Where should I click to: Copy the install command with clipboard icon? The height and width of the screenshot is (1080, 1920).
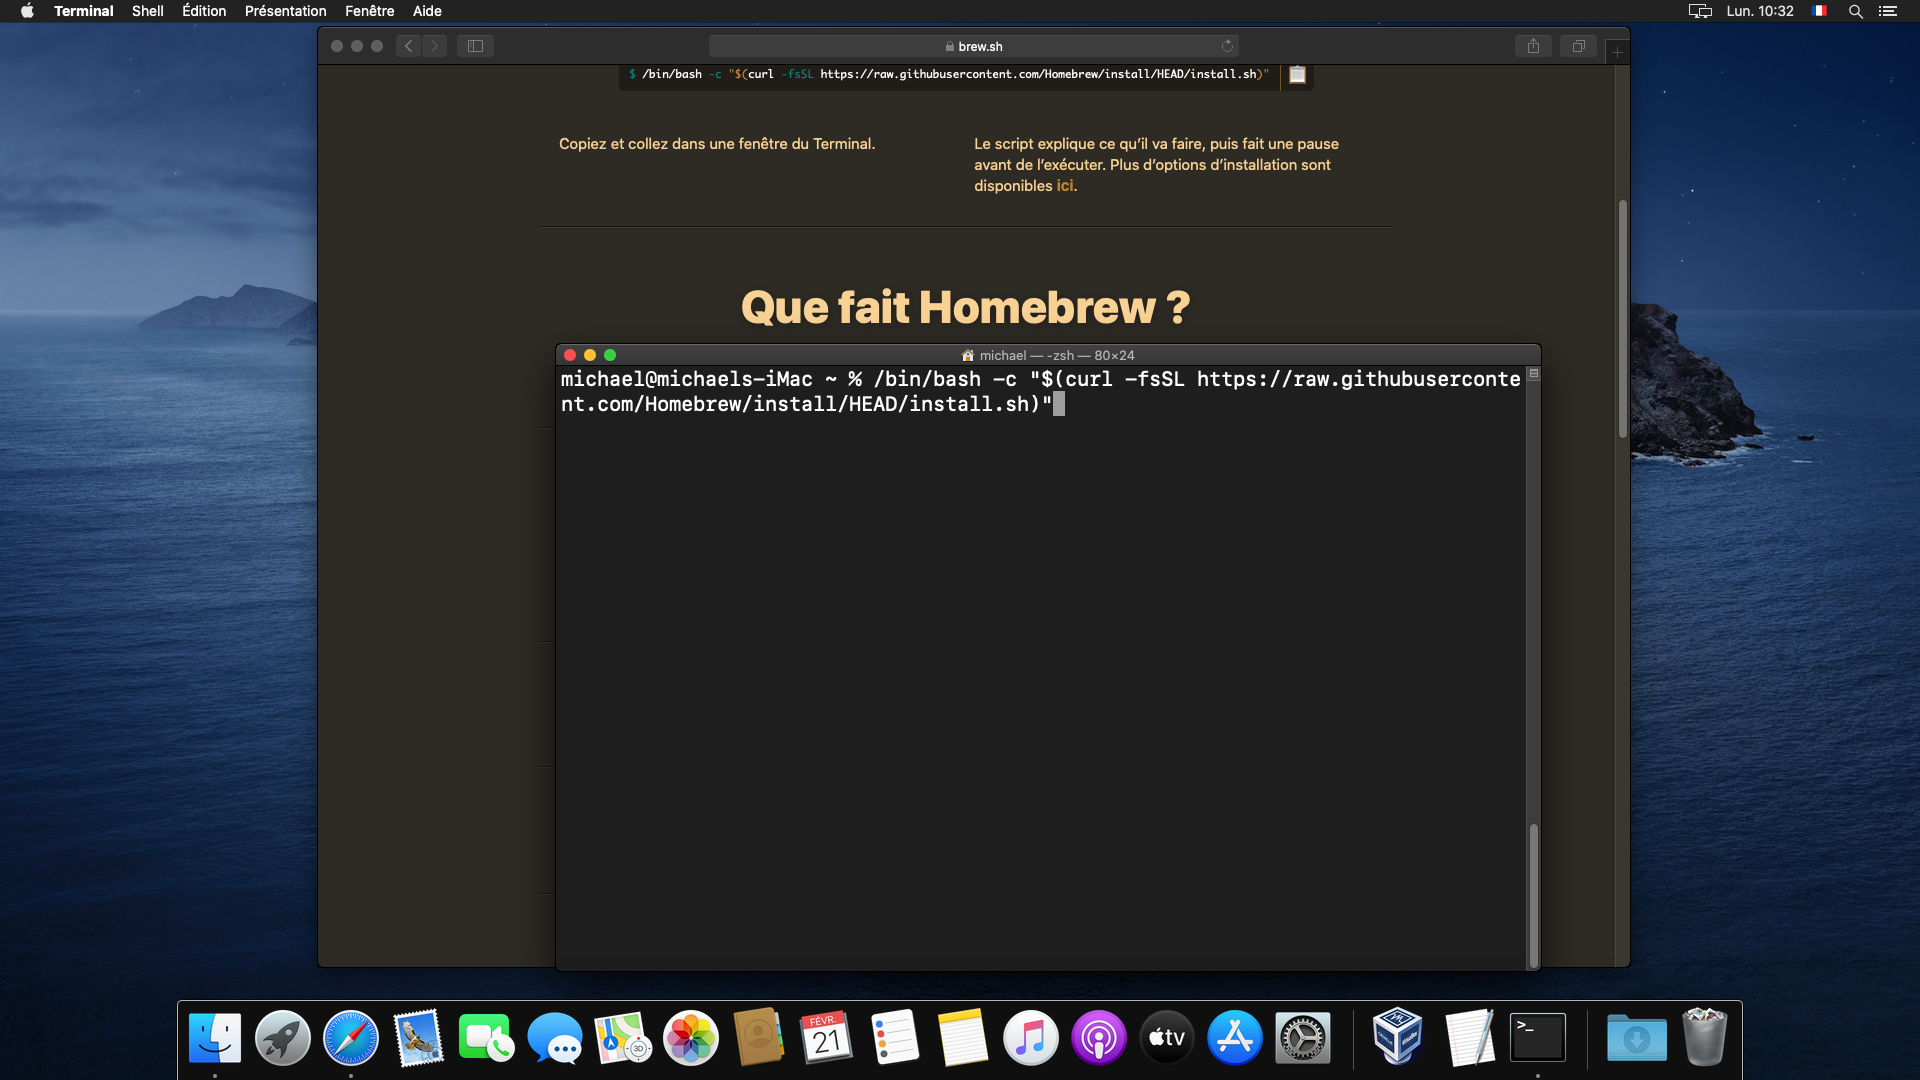pos(1297,75)
